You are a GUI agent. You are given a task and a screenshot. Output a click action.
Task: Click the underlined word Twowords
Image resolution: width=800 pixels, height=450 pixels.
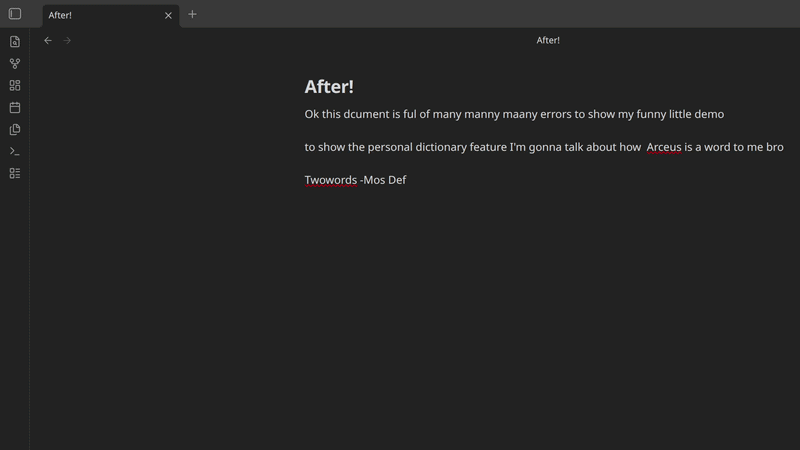[331, 180]
